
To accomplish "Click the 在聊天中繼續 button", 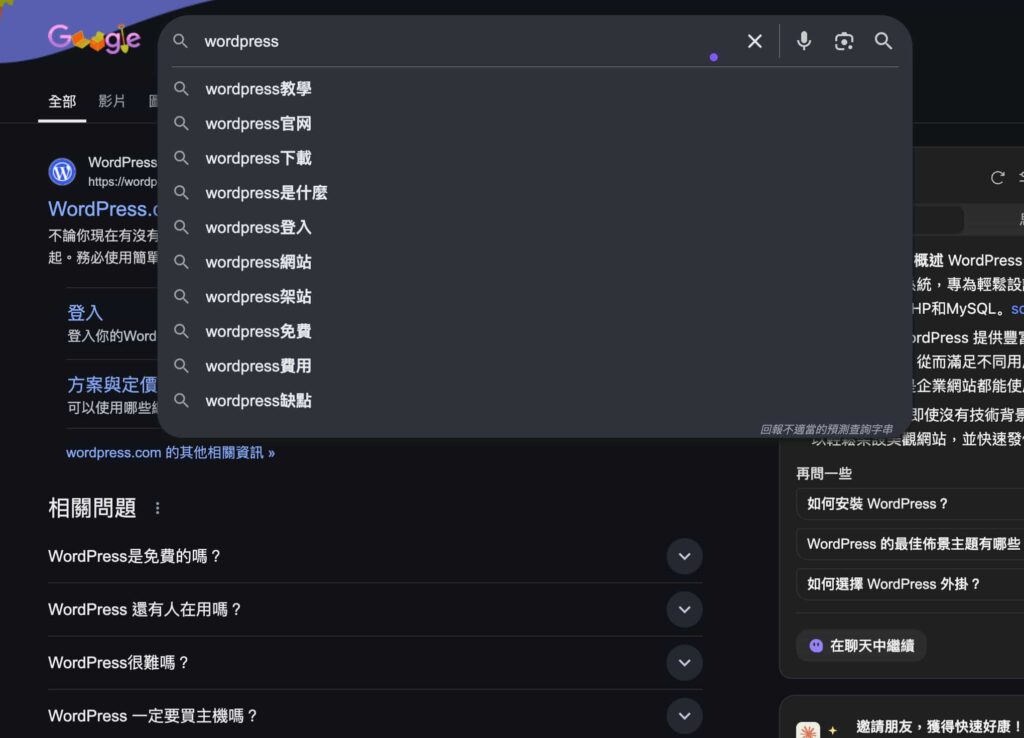I will pyautogui.click(x=861, y=646).
